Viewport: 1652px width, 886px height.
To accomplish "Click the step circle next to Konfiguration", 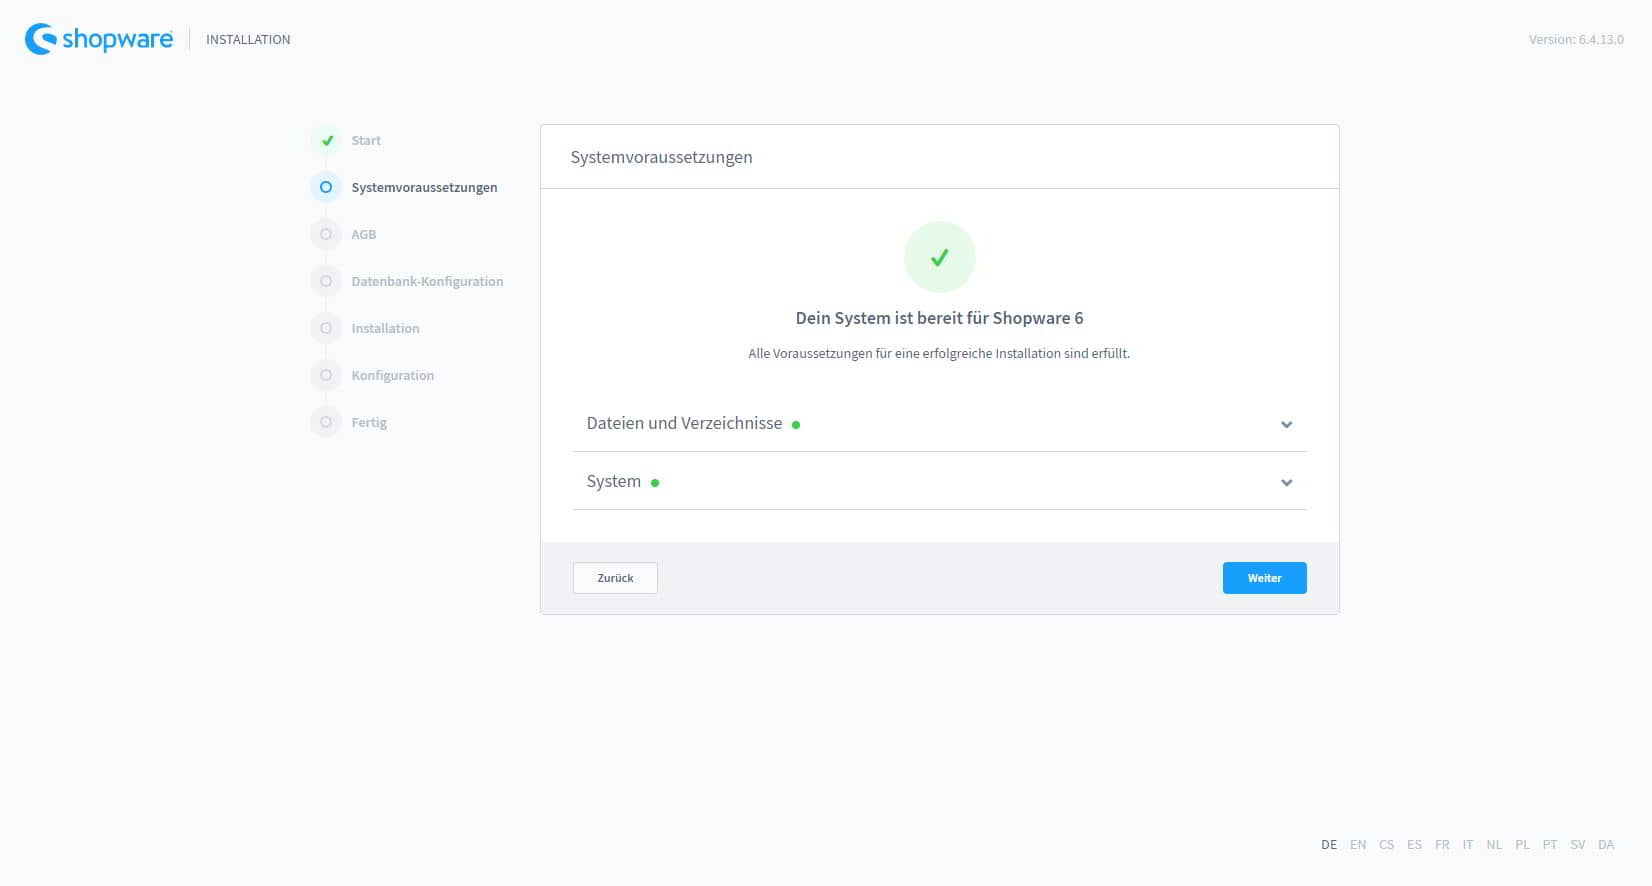I will (326, 375).
